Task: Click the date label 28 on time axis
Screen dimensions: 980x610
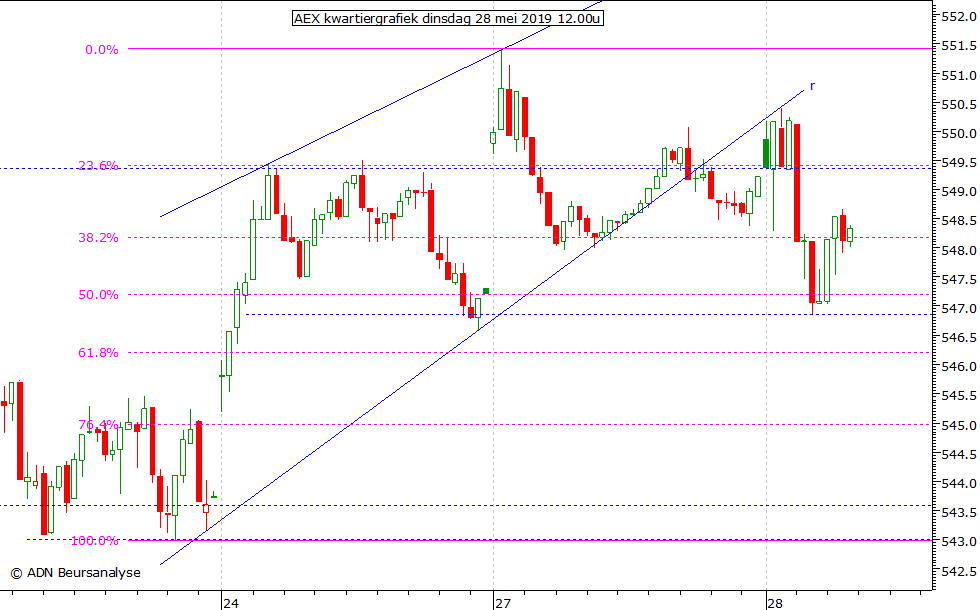Action: tap(774, 603)
